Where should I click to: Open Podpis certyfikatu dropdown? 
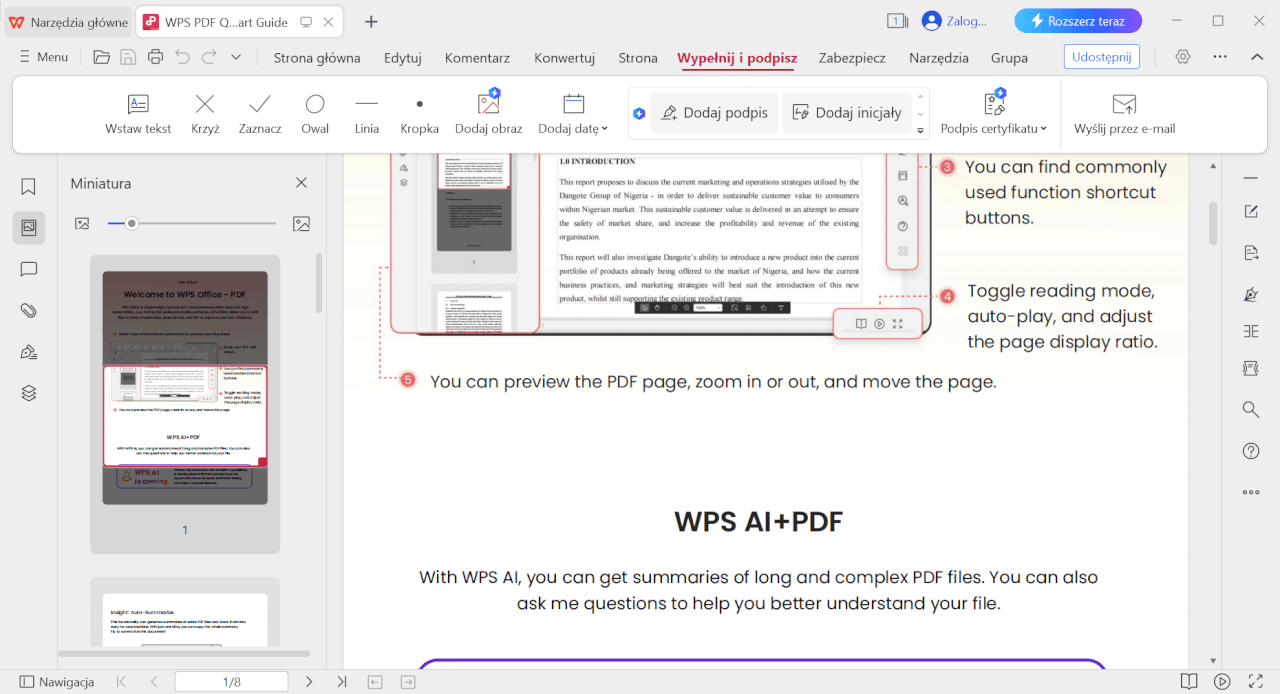coord(994,114)
